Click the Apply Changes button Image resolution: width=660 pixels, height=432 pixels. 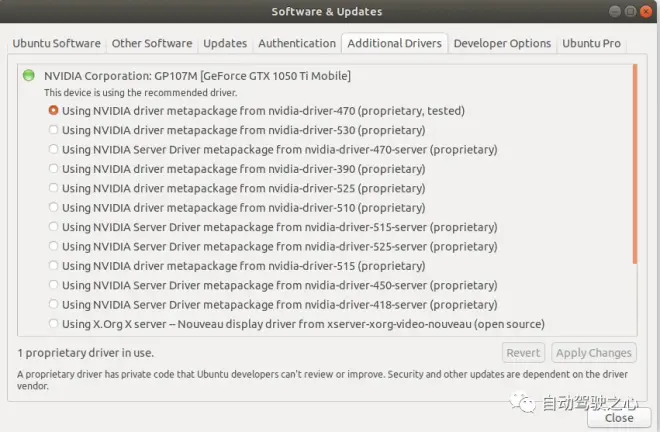pyautogui.click(x=594, y=353)
